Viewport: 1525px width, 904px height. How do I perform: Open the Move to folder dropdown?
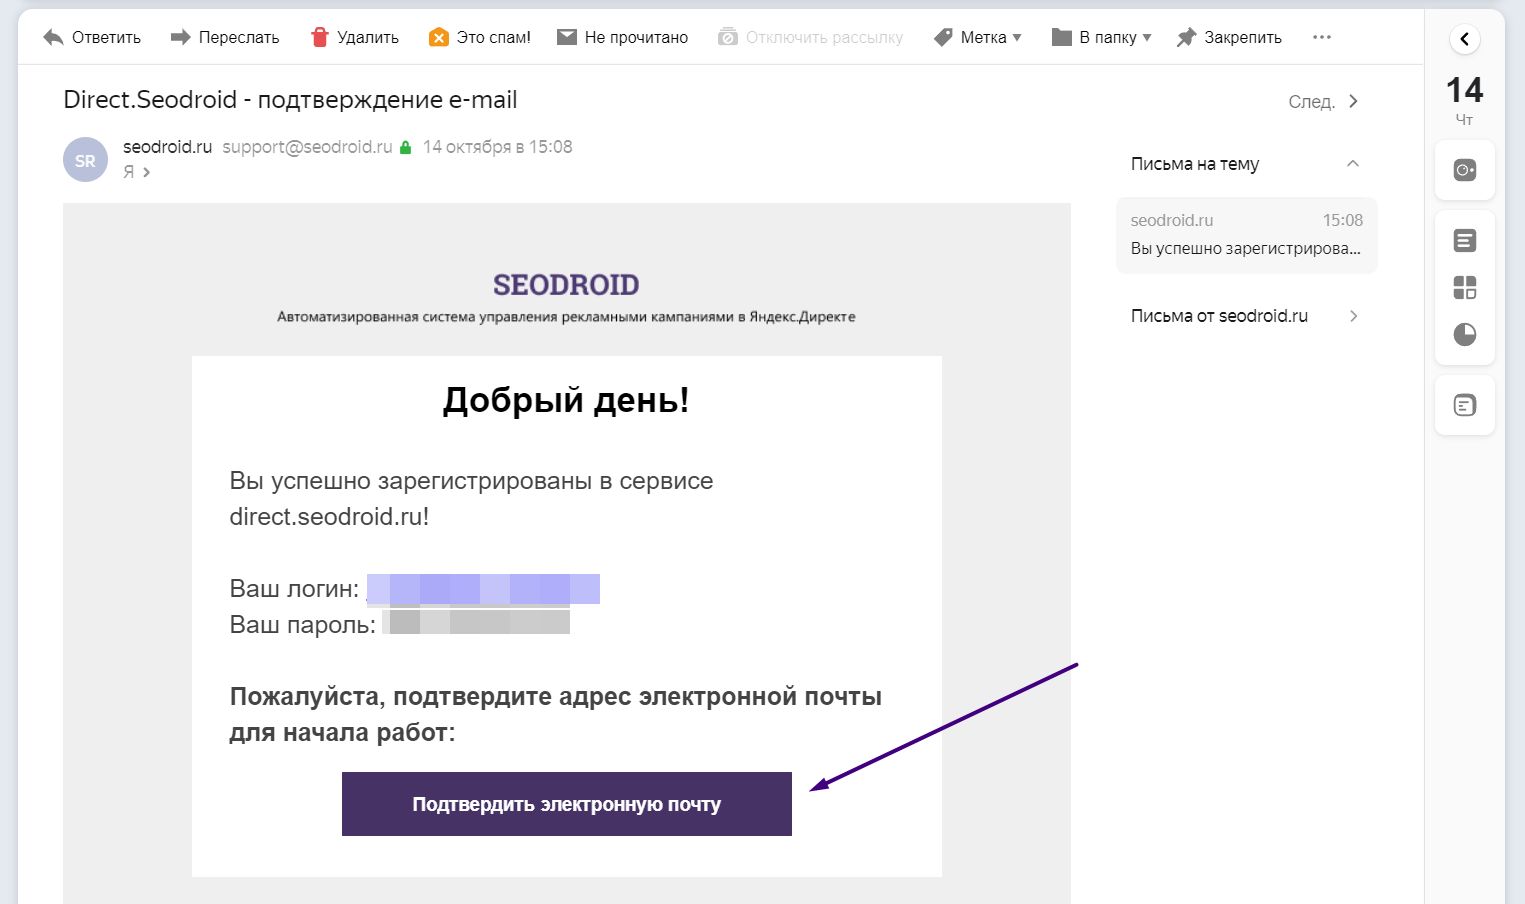tap(1102, 37)
